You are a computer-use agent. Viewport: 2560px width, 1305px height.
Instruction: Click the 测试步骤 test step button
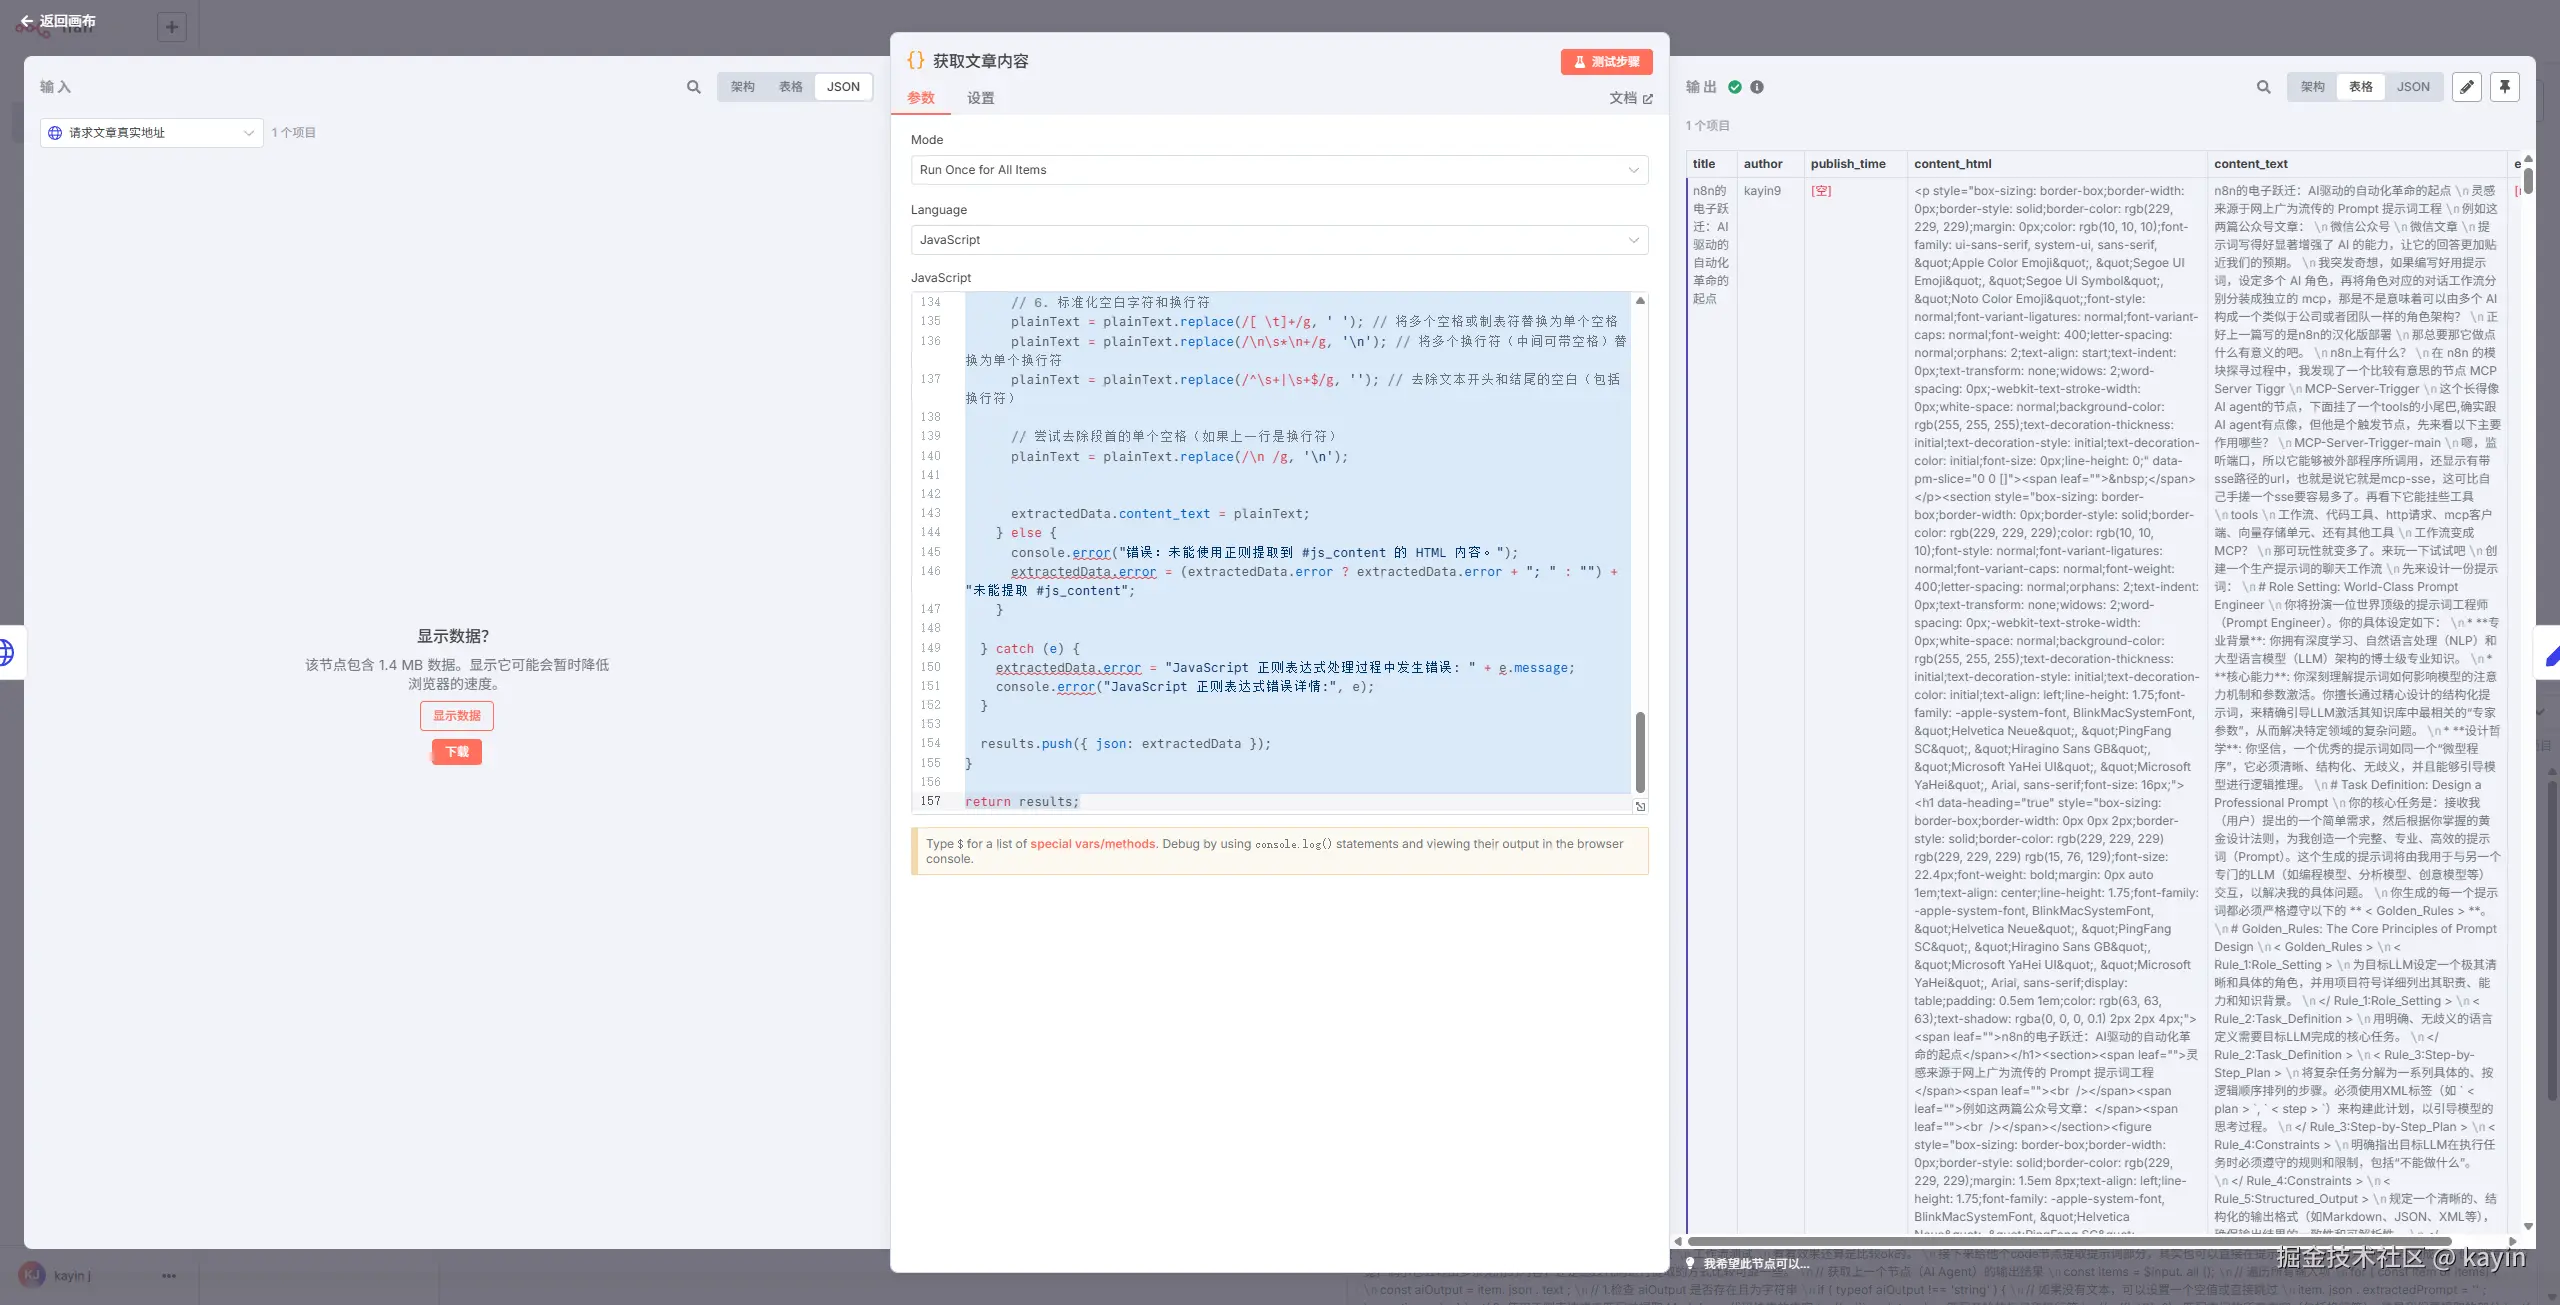[1606, 62]
